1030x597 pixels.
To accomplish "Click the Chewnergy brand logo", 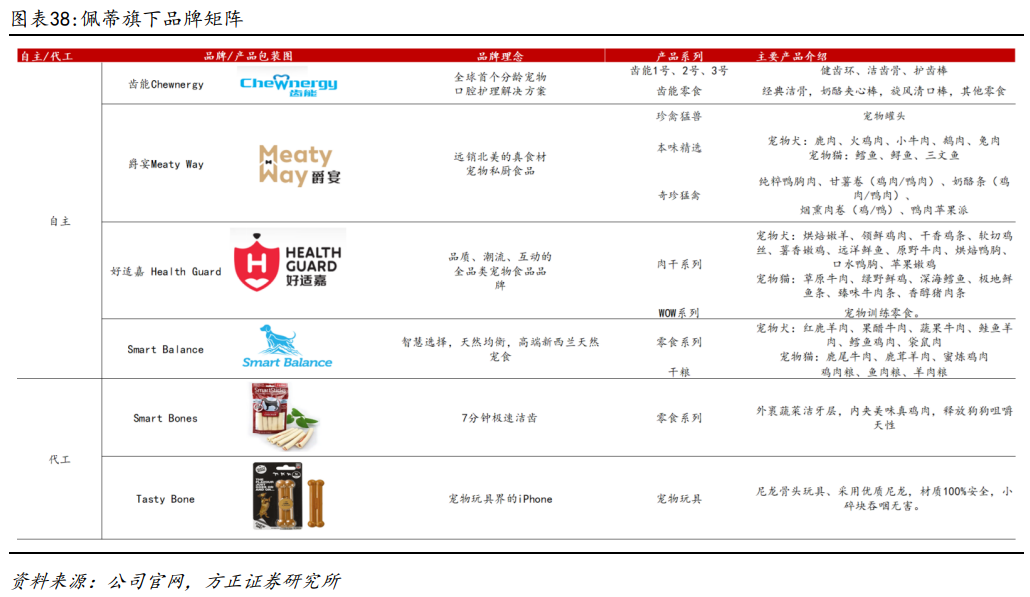I will [288, 85].
